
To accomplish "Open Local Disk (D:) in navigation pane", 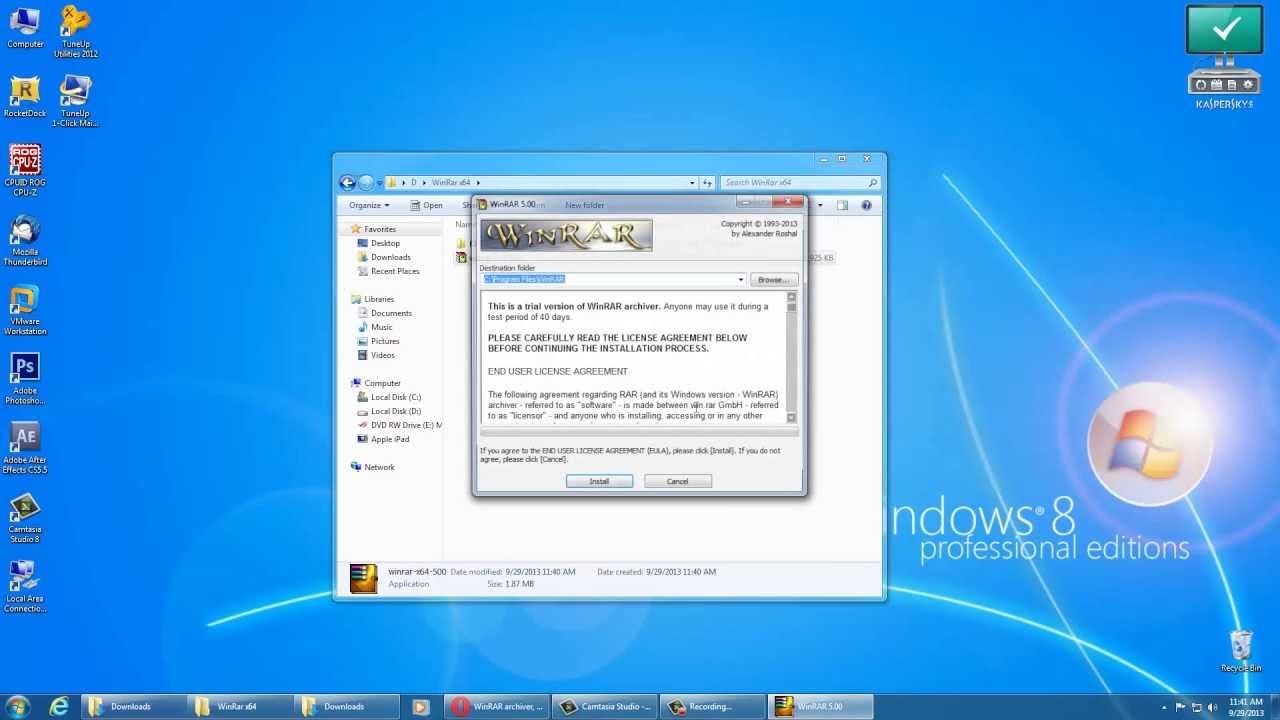I will pyautogui.click(x=395, y=411).
